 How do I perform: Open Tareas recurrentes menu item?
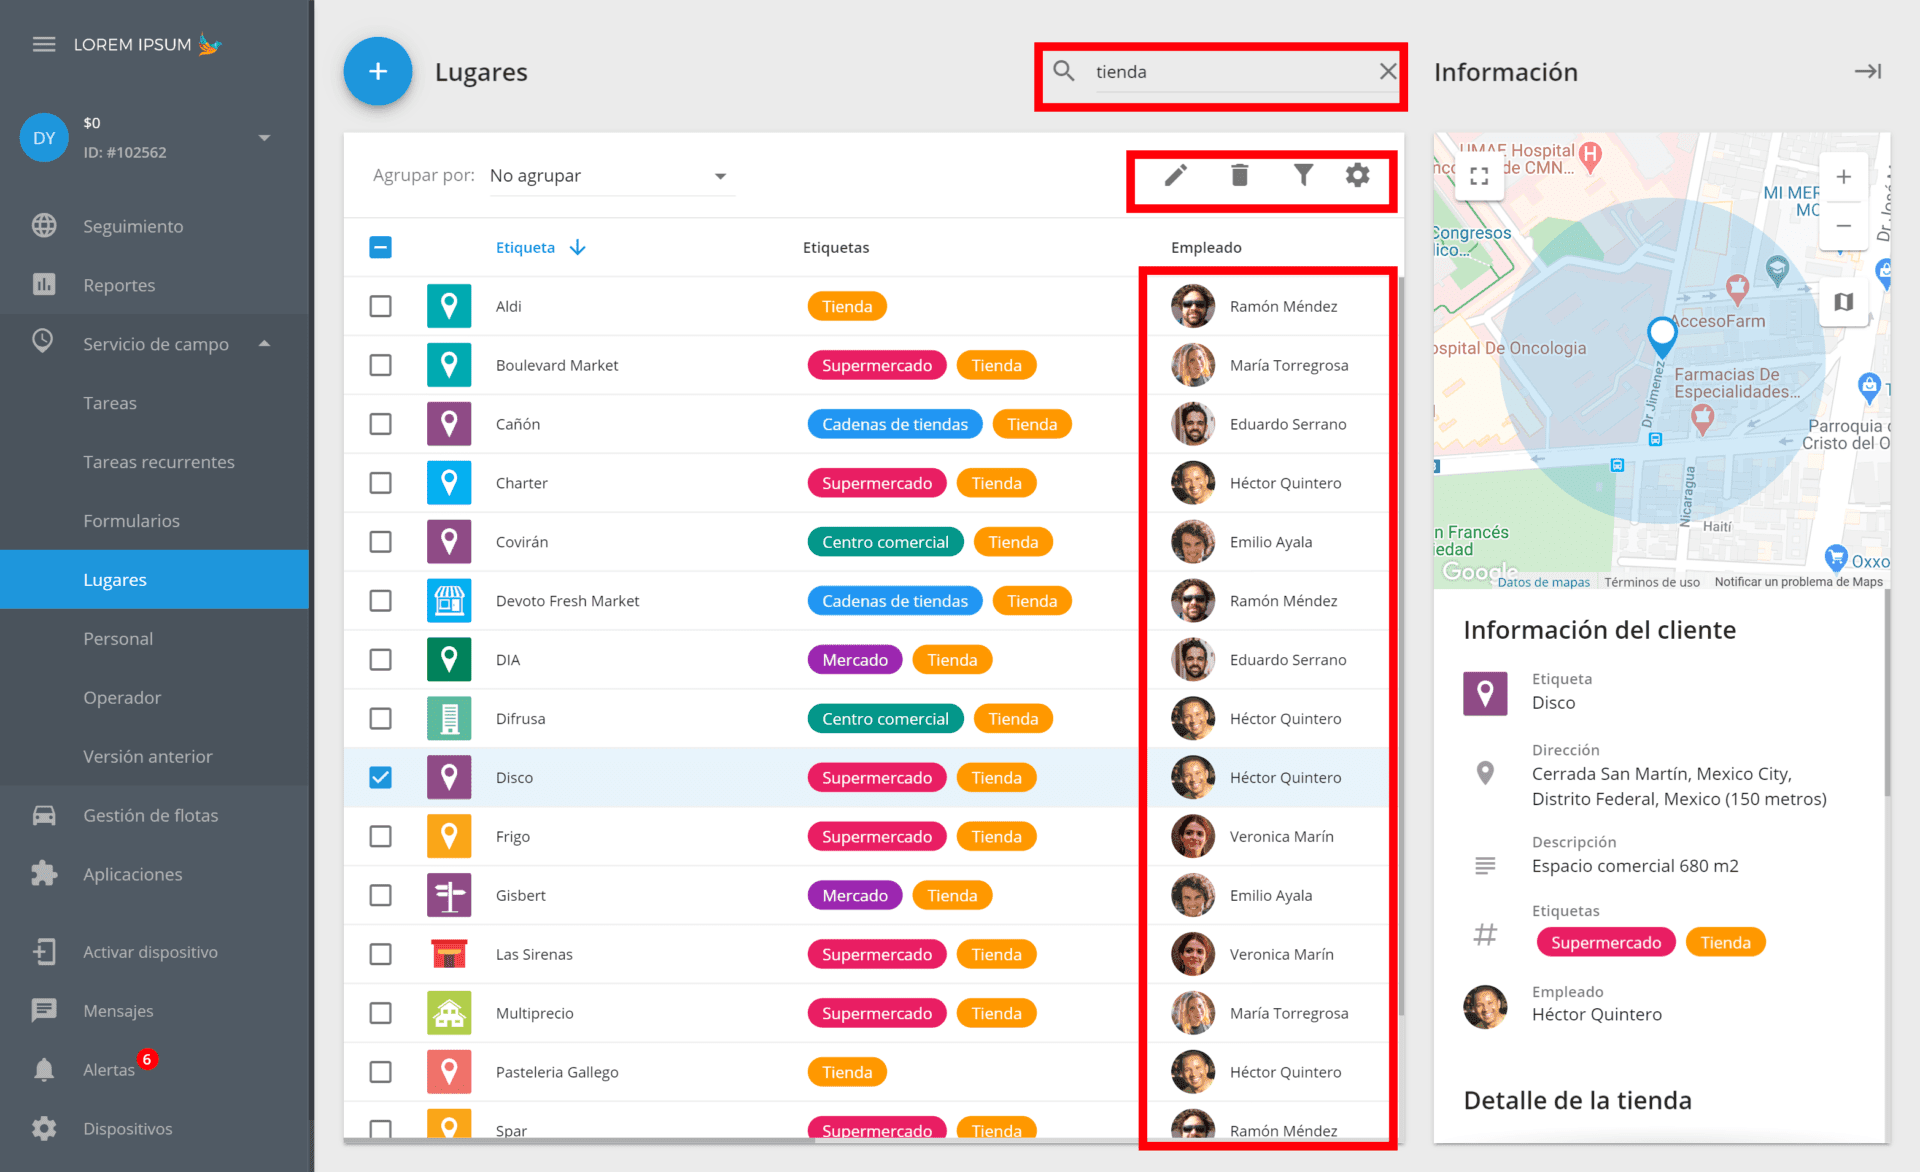[x=159, y=462]
